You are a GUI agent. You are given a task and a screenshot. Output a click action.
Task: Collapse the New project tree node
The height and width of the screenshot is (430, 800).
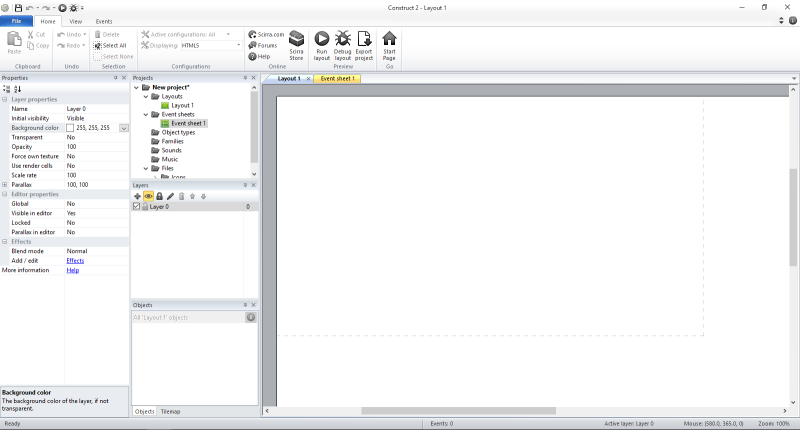tap(136, 88)
